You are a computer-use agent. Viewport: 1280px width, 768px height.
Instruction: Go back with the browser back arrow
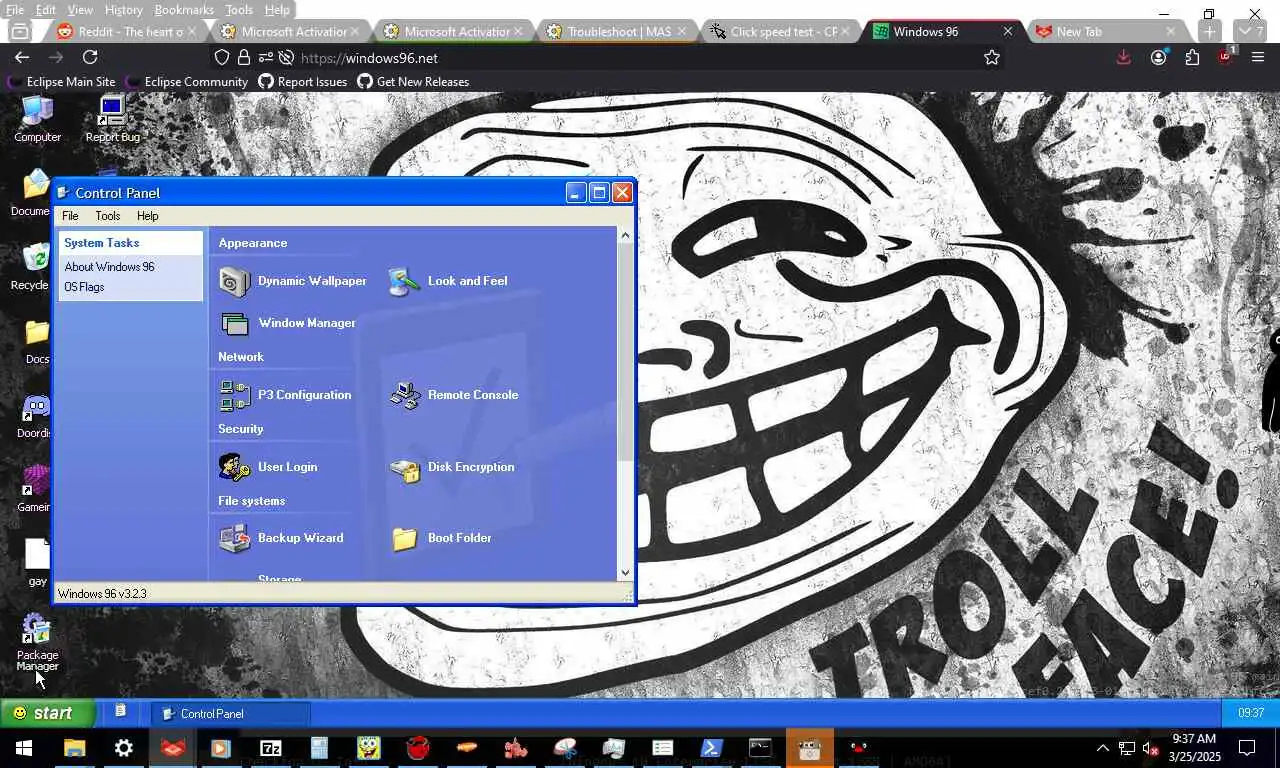(x=22, y=57)
